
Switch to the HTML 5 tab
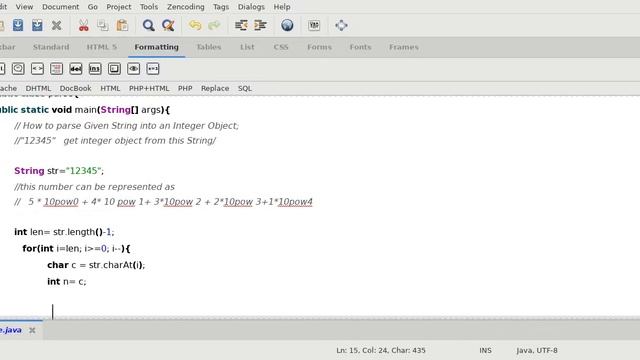pos(102,47)
